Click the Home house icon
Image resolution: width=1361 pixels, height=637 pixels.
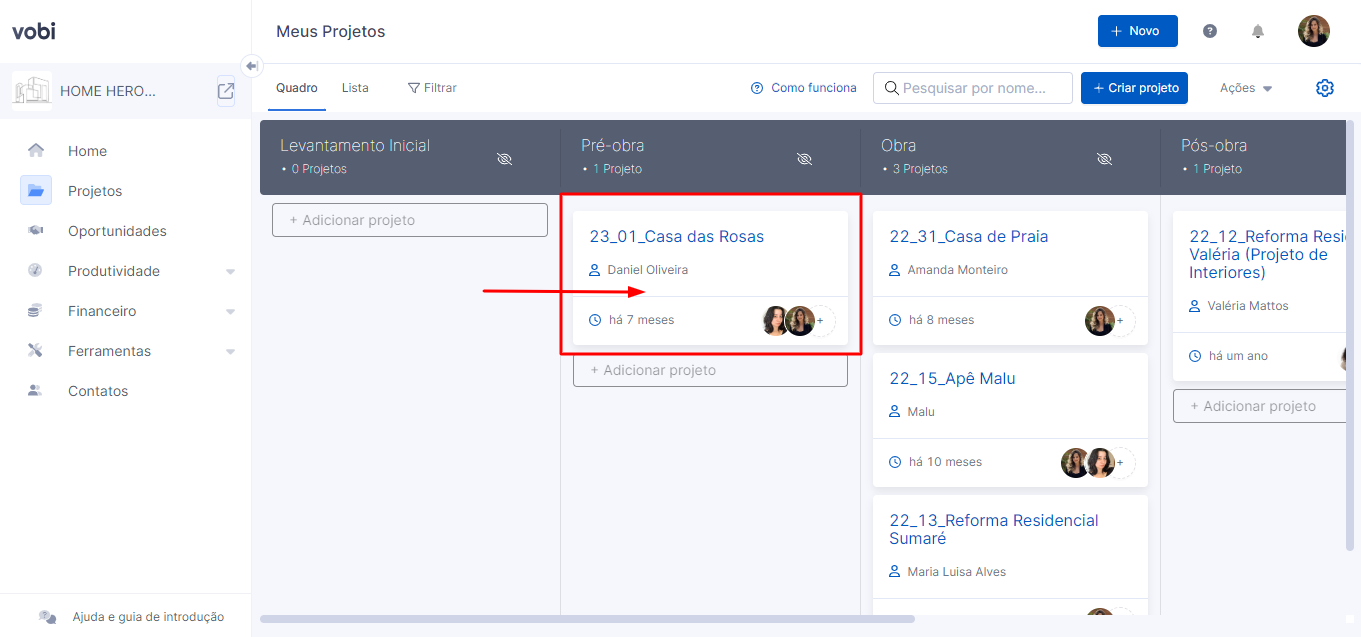(36, 151)
